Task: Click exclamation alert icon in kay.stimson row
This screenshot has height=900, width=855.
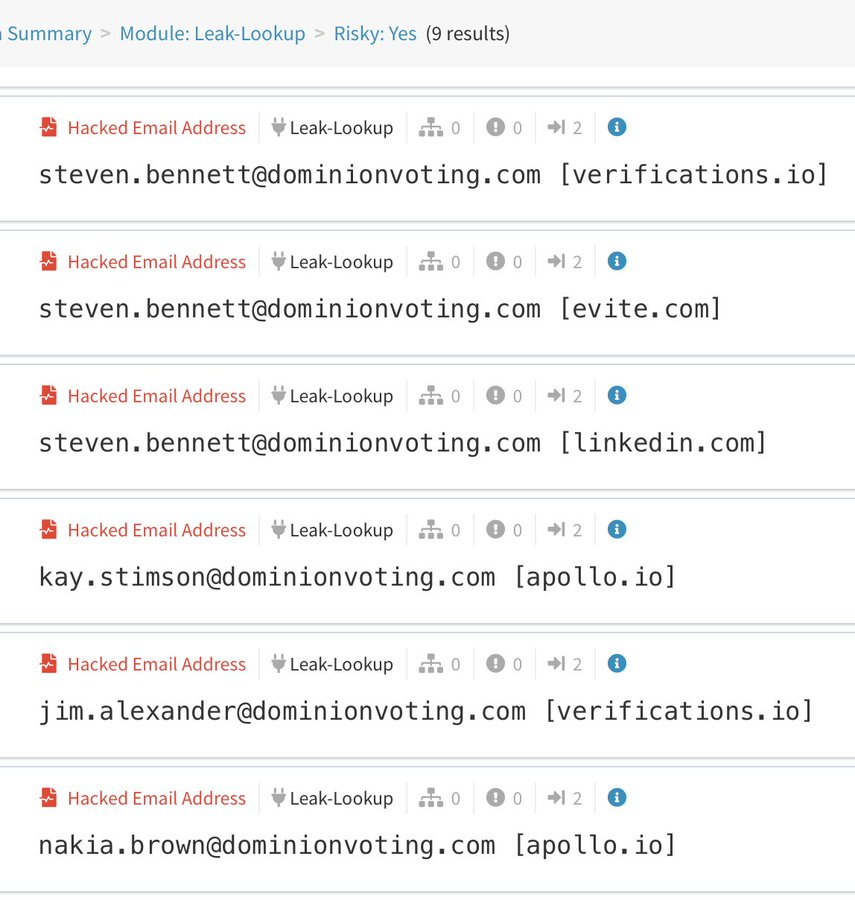Action: coord(495,529)
